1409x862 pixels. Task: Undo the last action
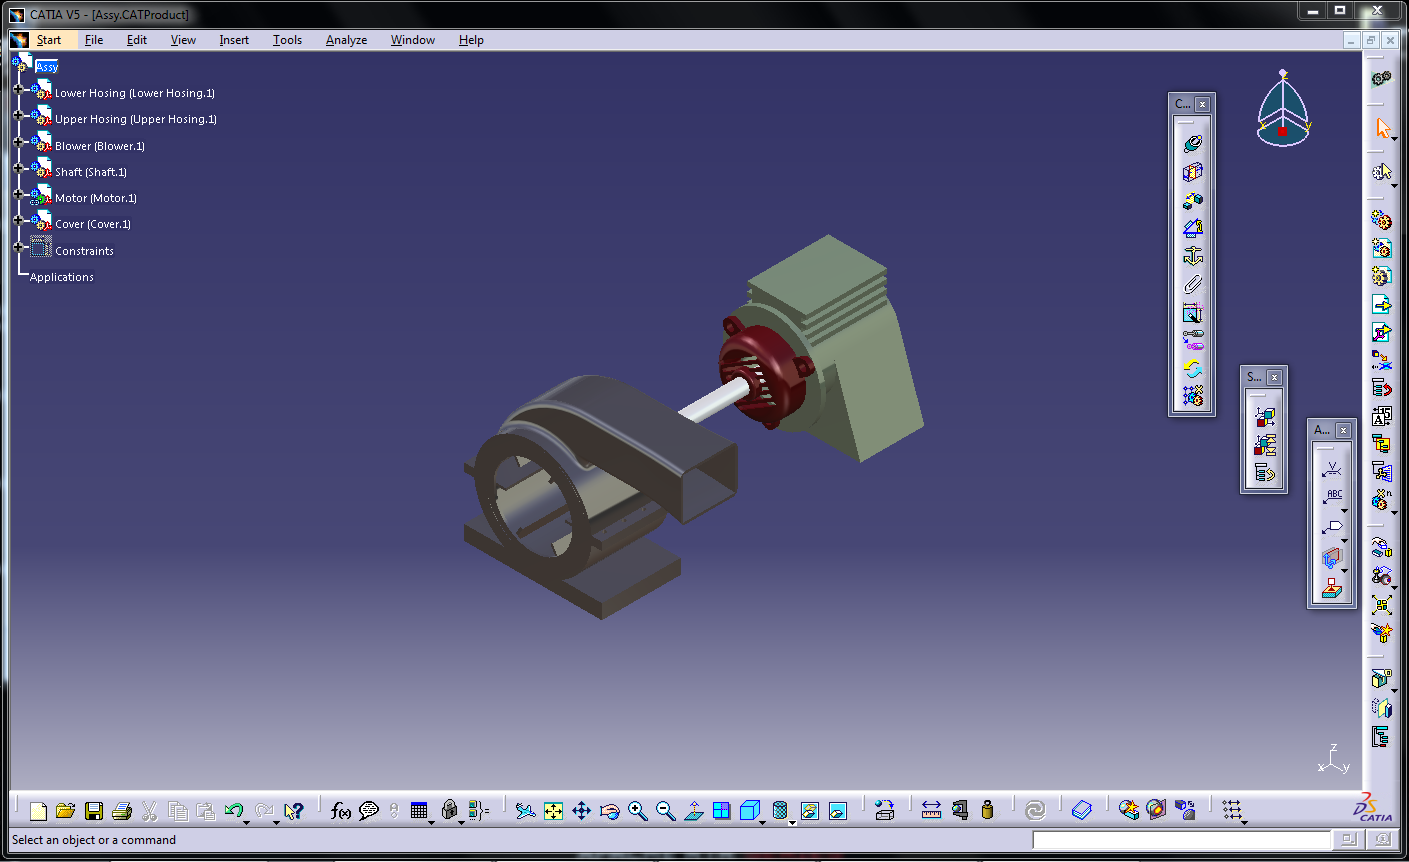pyautogui.click(x=234, y=811)
